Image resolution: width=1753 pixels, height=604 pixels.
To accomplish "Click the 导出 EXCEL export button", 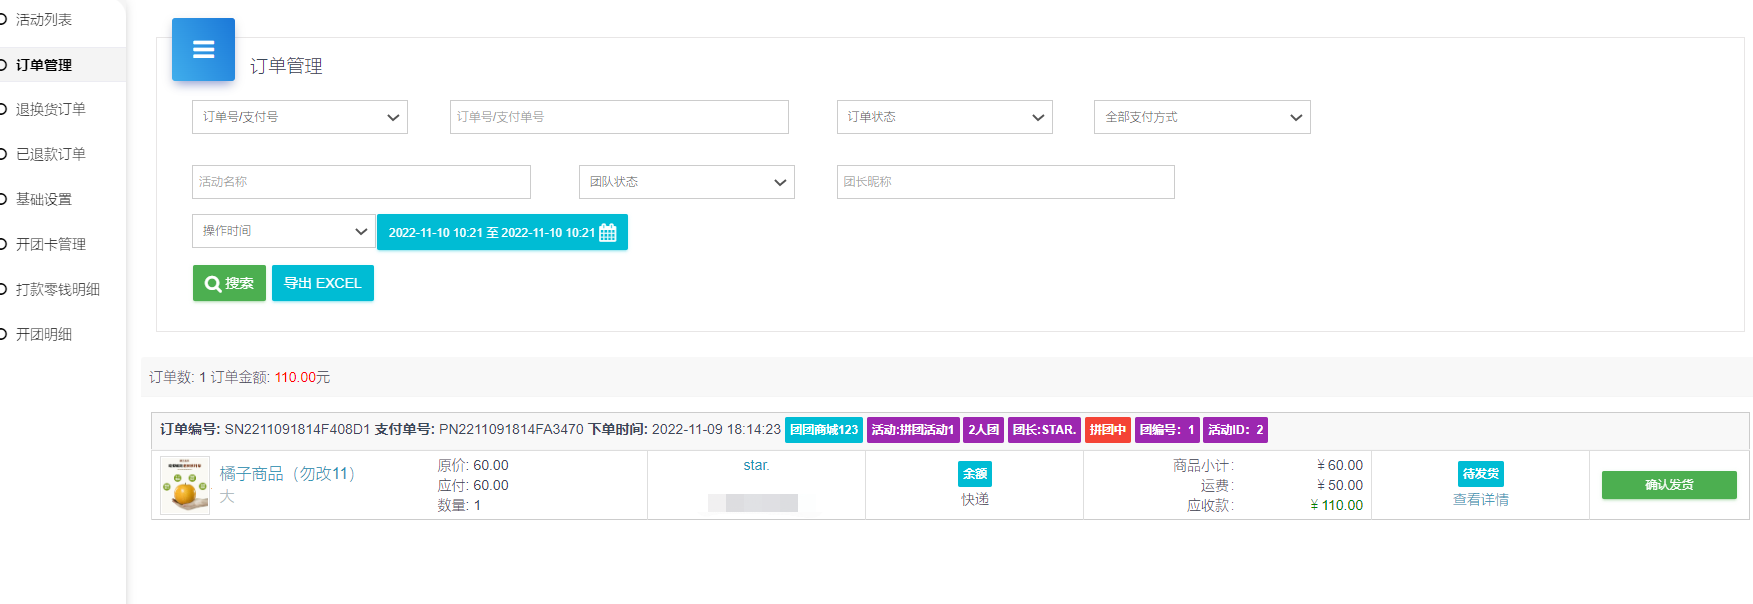I will (x=322, y=283).
